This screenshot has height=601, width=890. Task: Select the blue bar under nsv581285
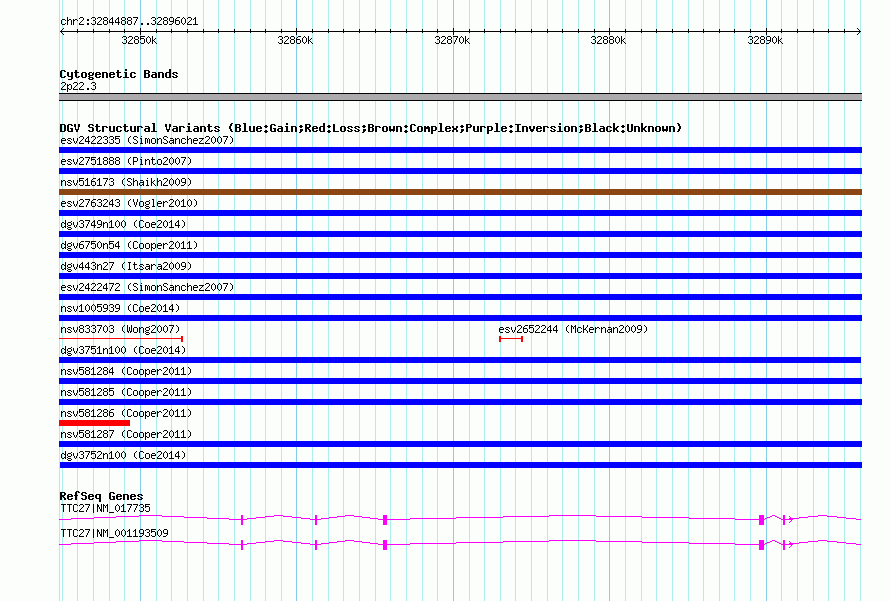click(460, 402)
